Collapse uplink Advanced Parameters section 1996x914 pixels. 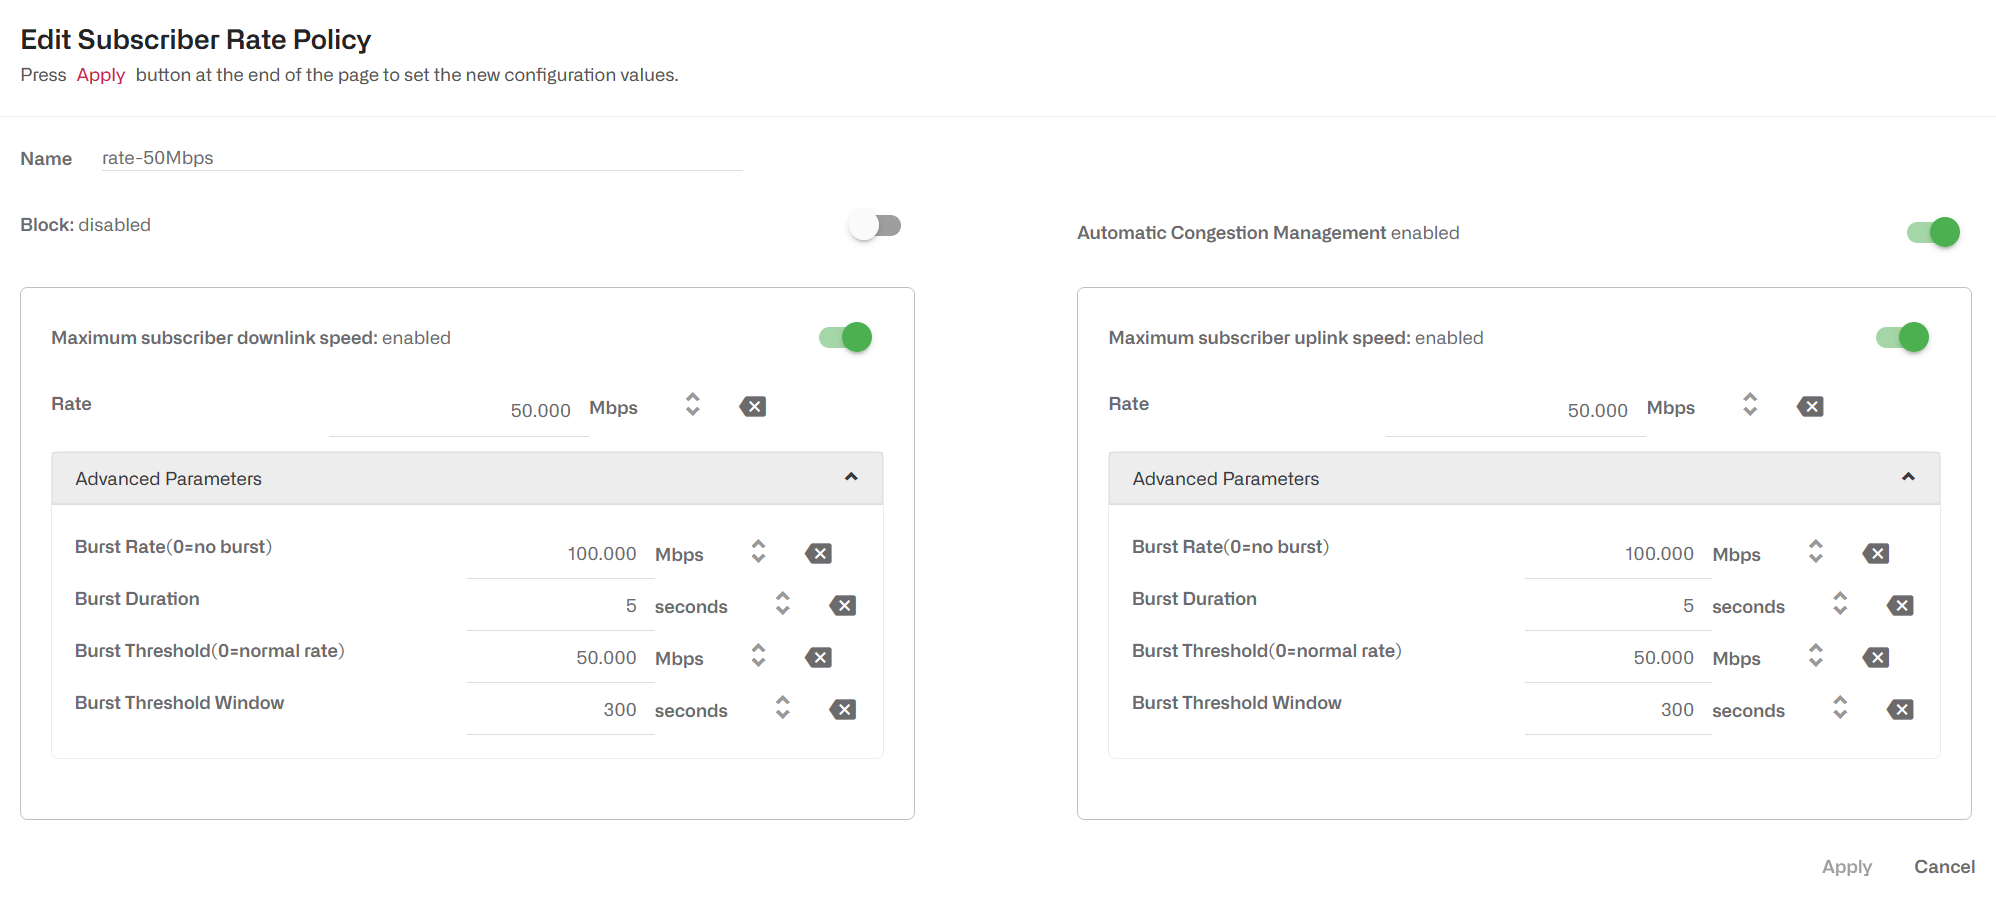pos(1909,477)
